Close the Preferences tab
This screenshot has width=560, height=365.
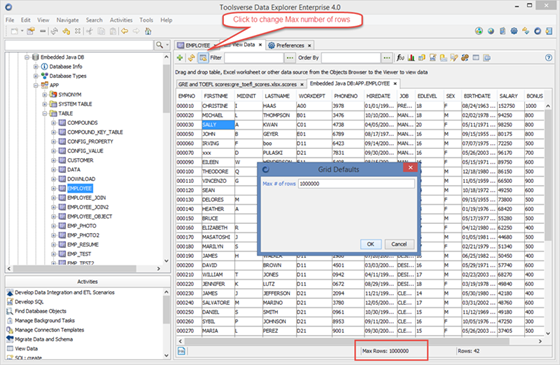click(x=310, y=45)
